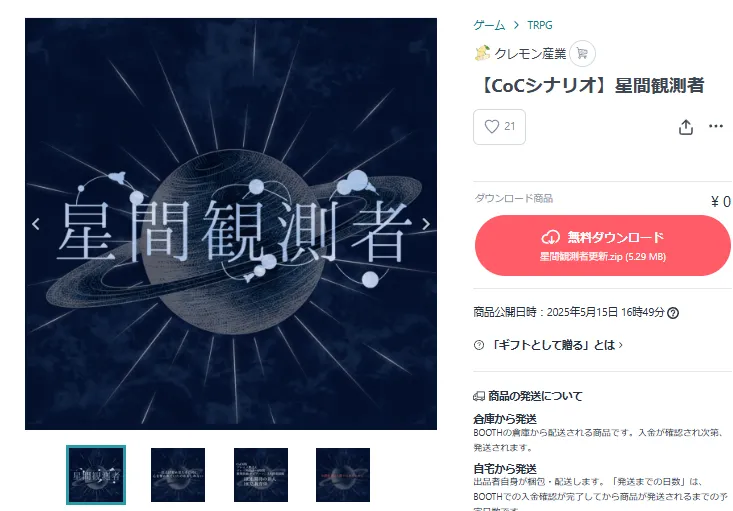Click the help icon next to 商品公開日時
This screenshot has width=733, height=511.
673,313
